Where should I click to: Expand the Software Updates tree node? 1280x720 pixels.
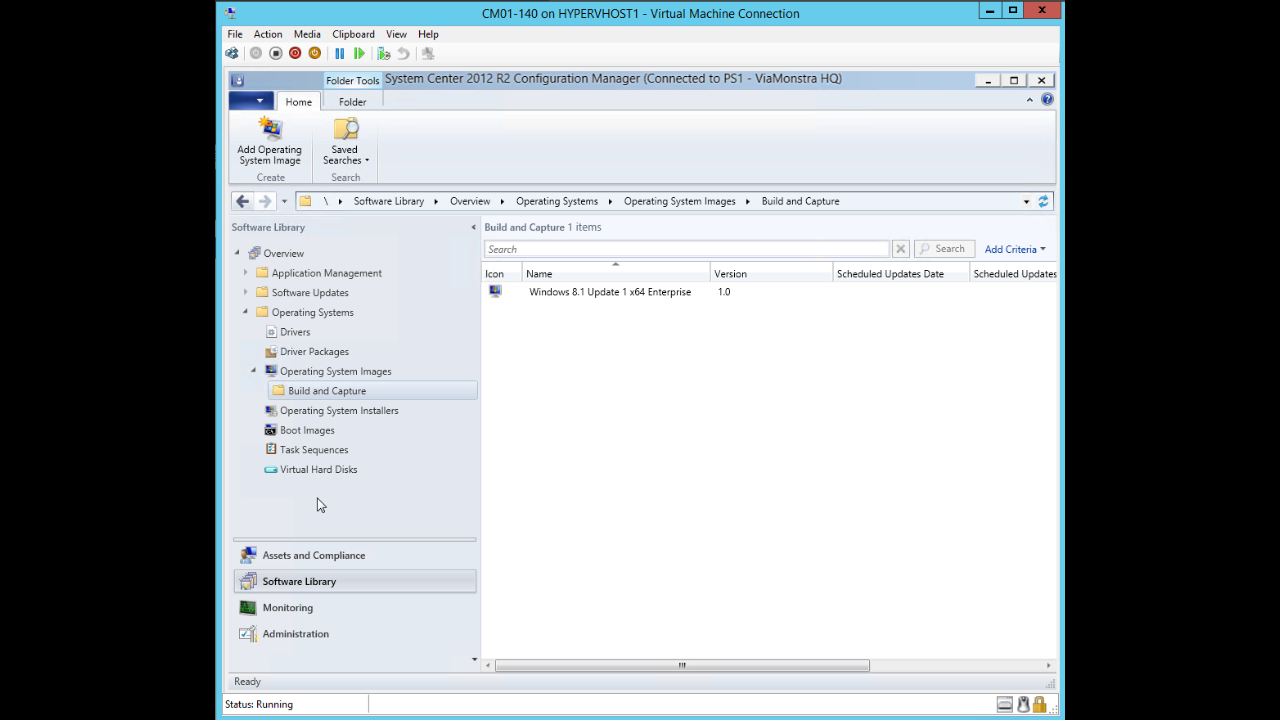pyautogui.click(x=246, y=292)
